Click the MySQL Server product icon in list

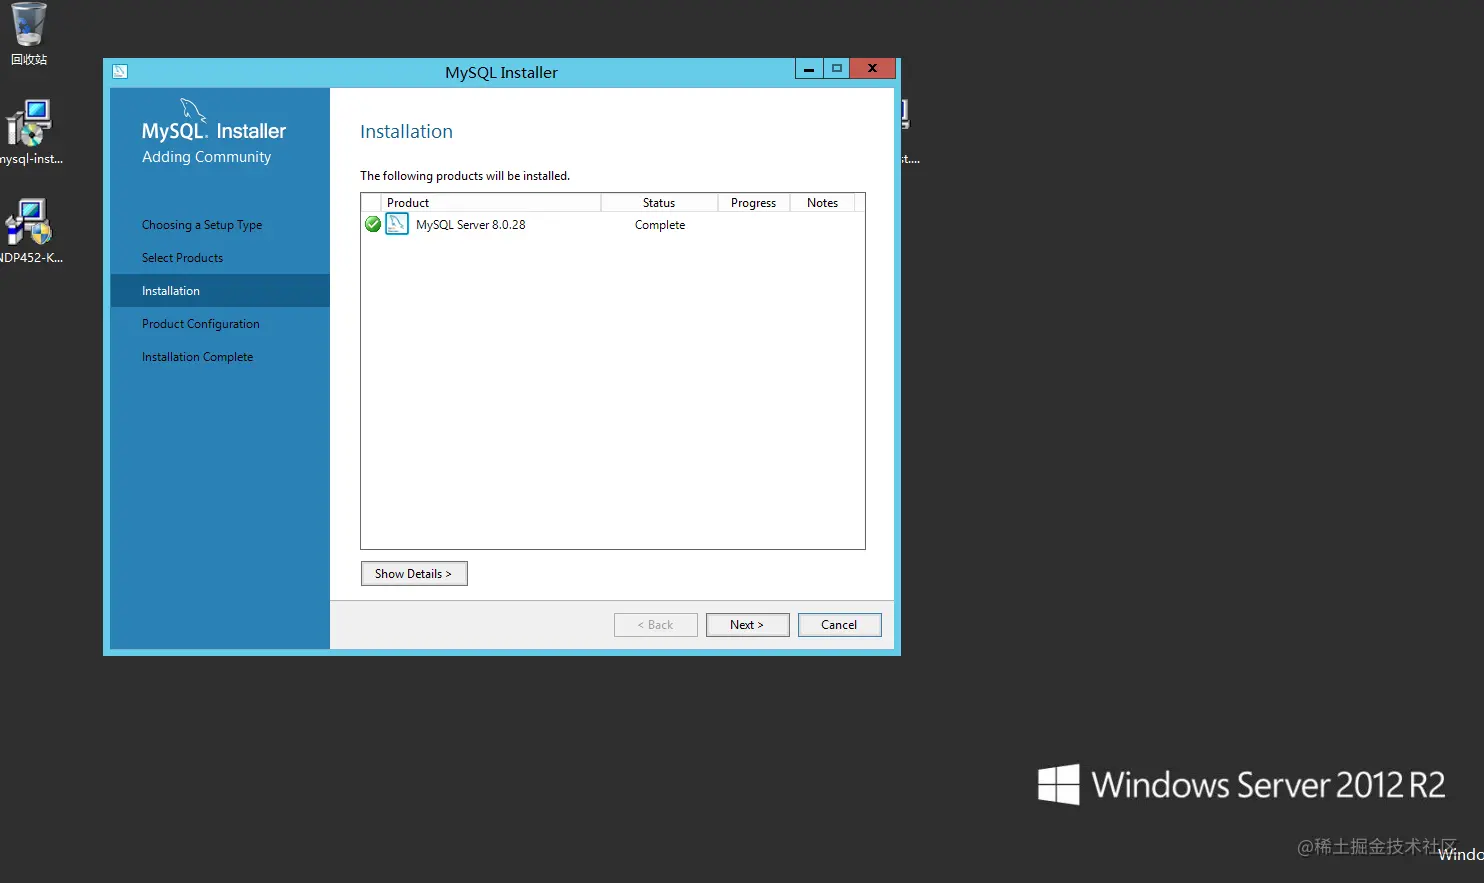pyautogui.click(x=397, y=224)
